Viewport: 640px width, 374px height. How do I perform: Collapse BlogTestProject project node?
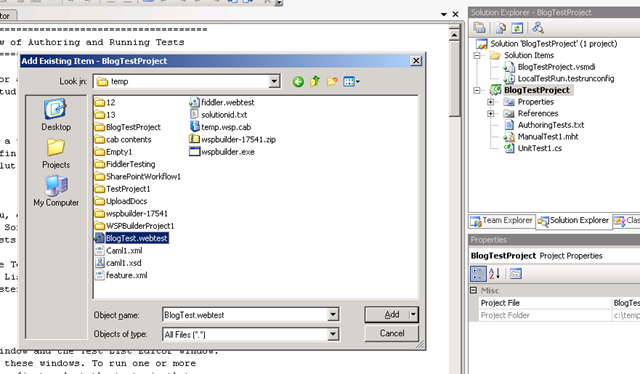477,90
